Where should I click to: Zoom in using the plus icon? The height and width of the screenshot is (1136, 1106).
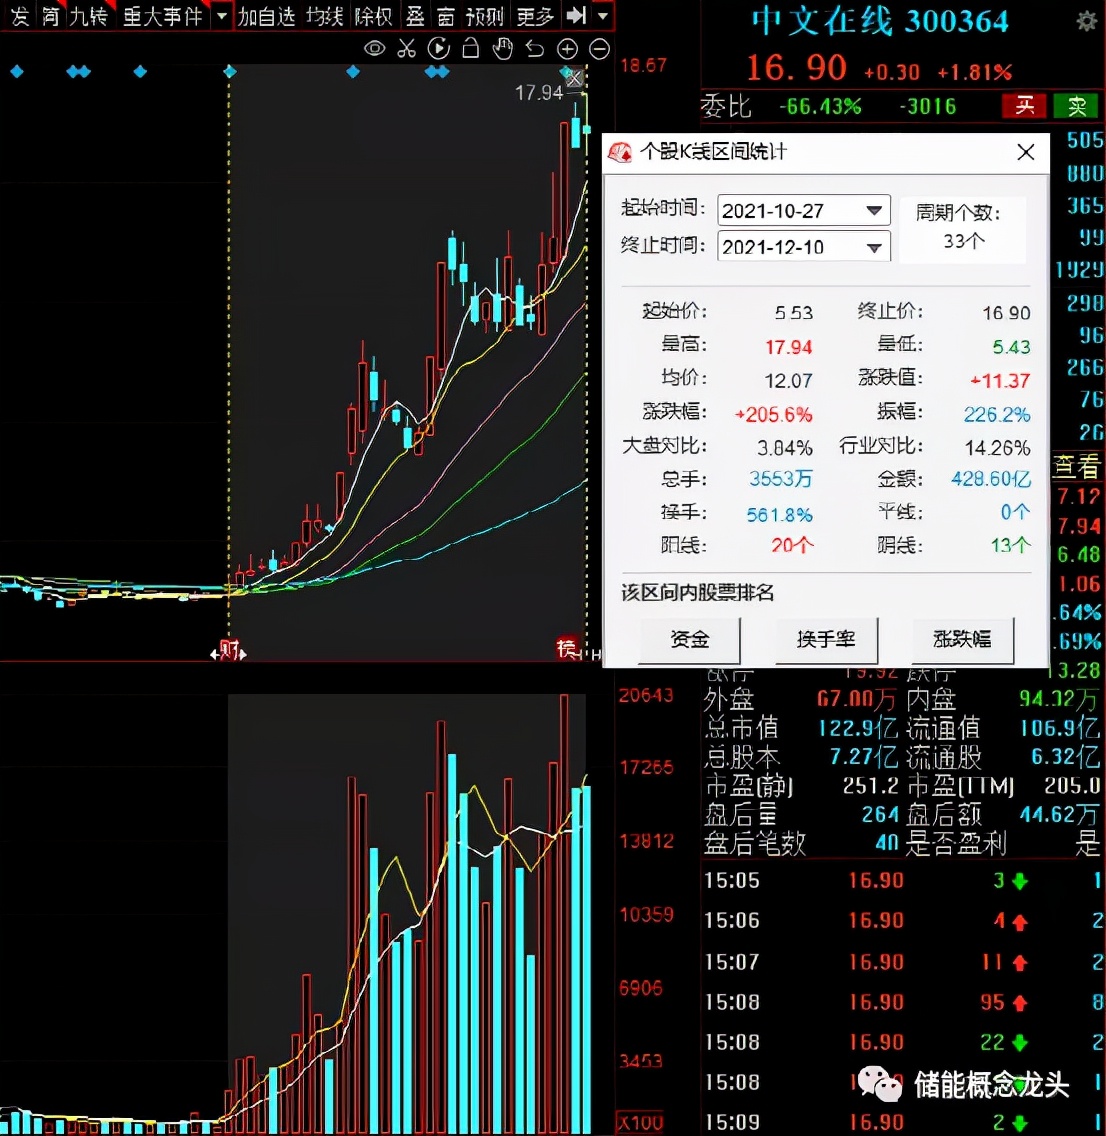[567, 48]
